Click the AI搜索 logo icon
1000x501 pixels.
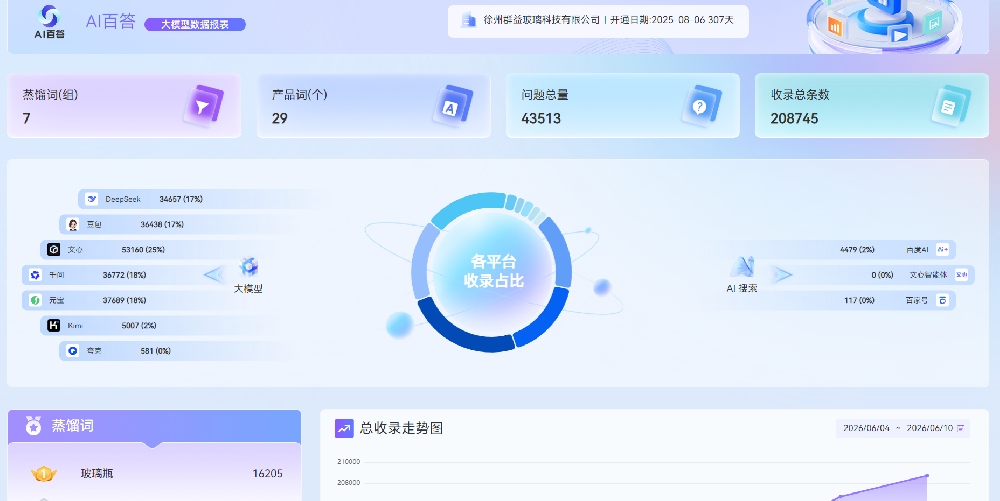coord(742,267)
